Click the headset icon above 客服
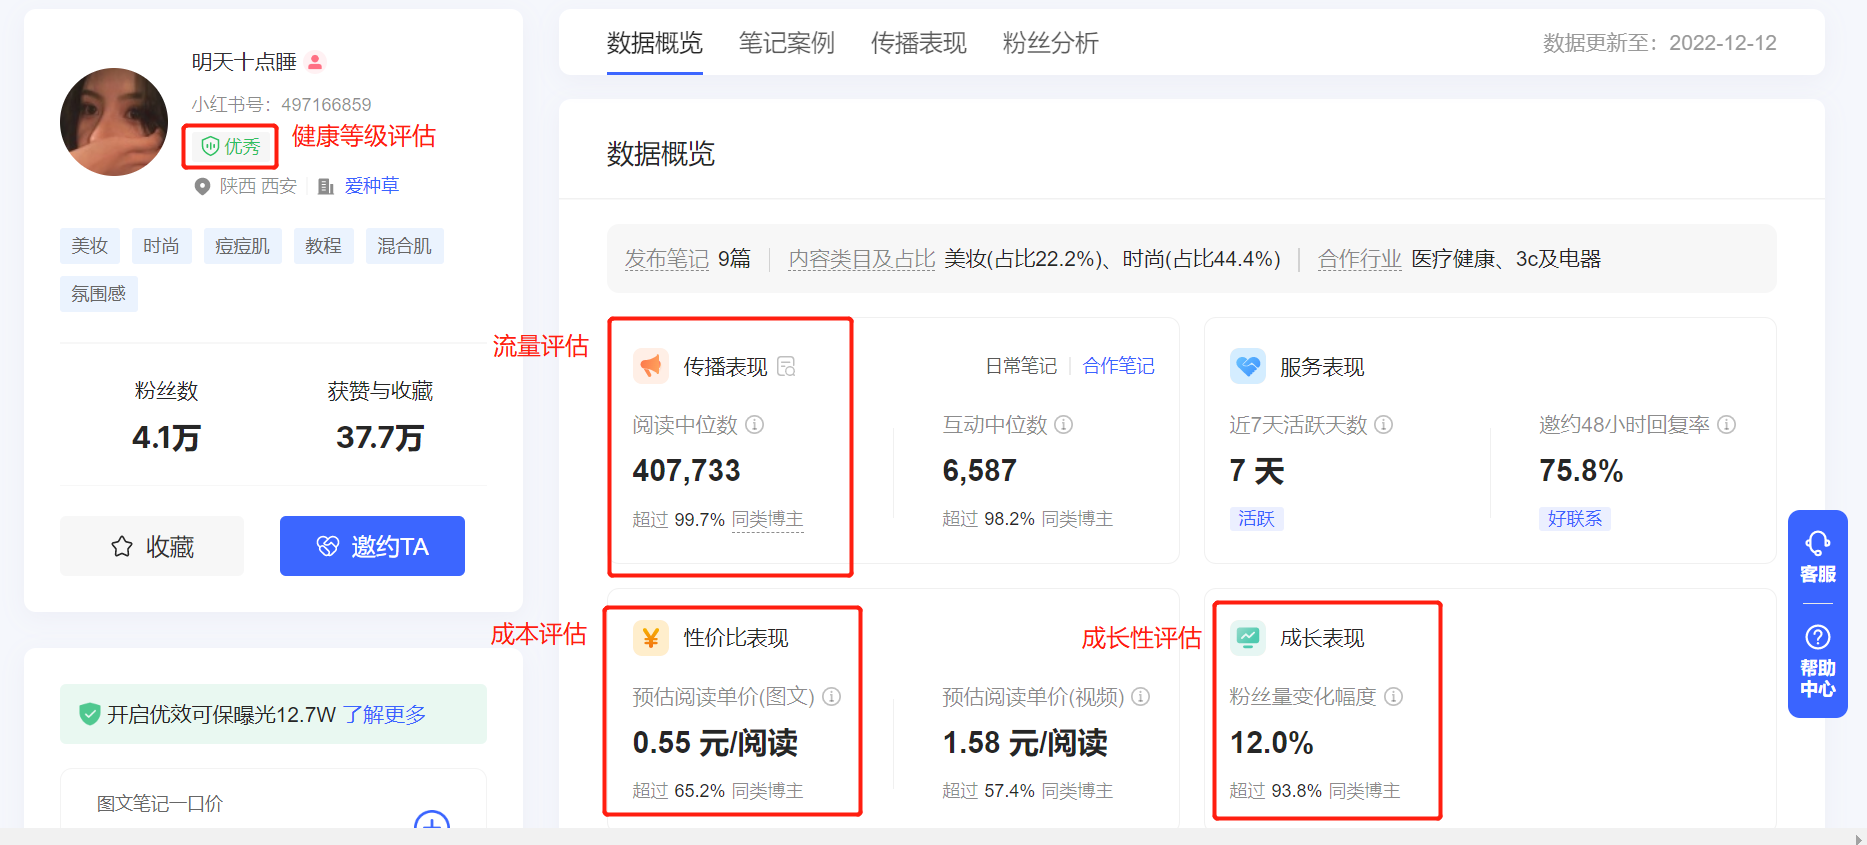The height and width of the screenshot is (845, 1867). [x=1817, y=543]
